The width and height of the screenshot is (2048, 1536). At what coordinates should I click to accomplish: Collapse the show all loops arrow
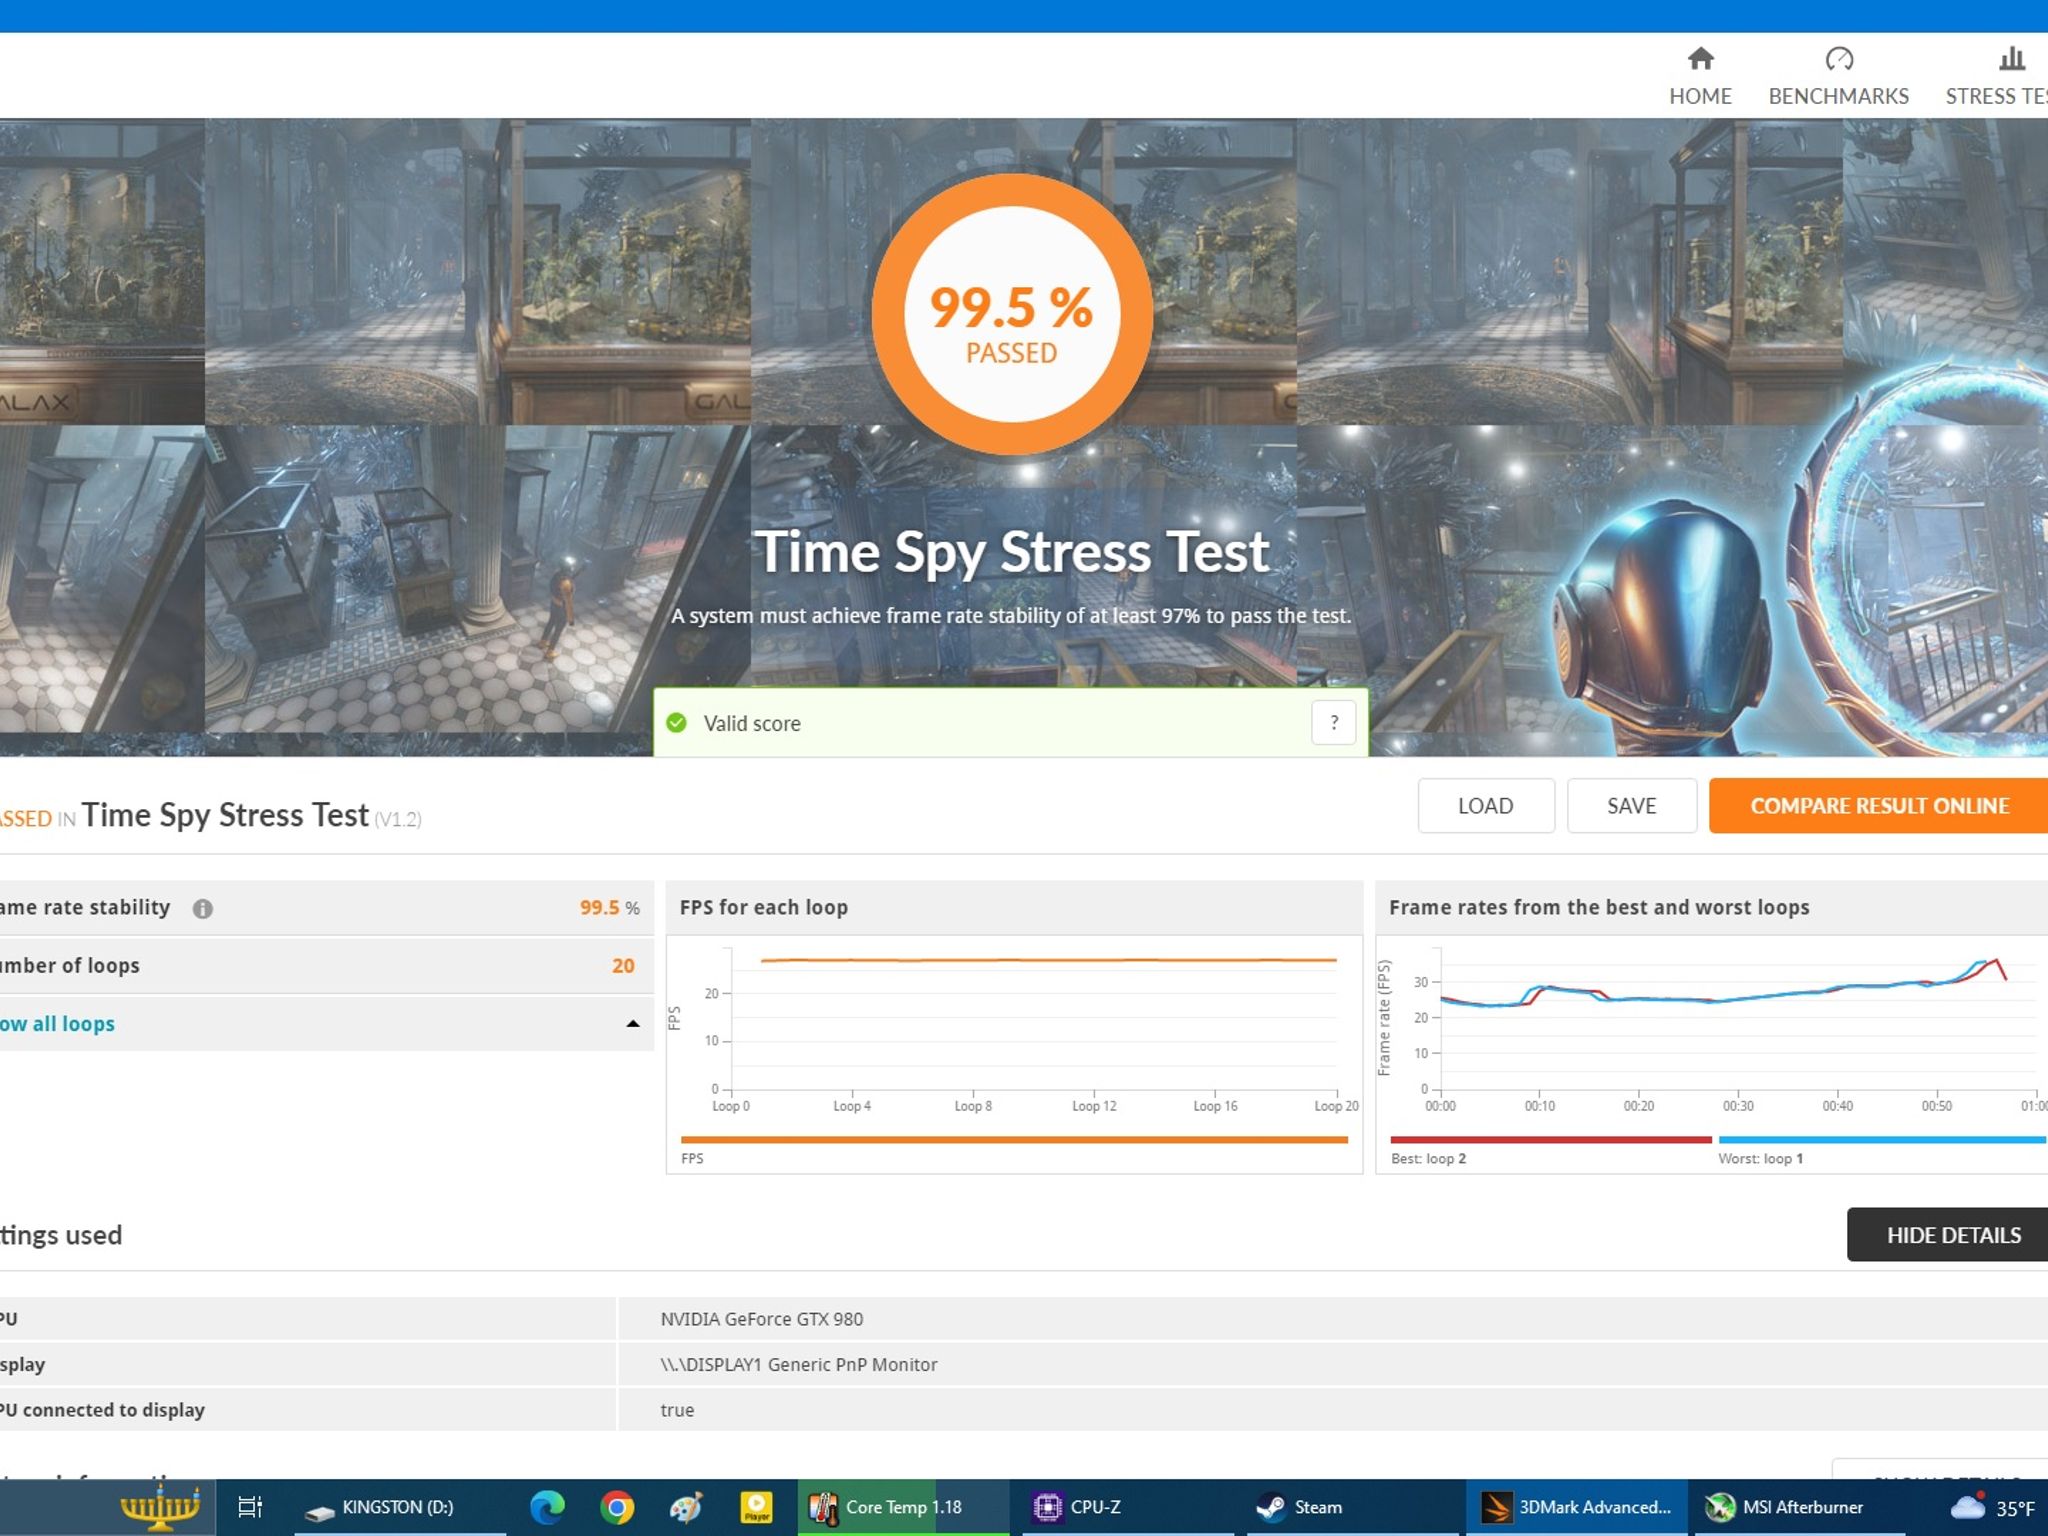click(x=632, y=1023)
